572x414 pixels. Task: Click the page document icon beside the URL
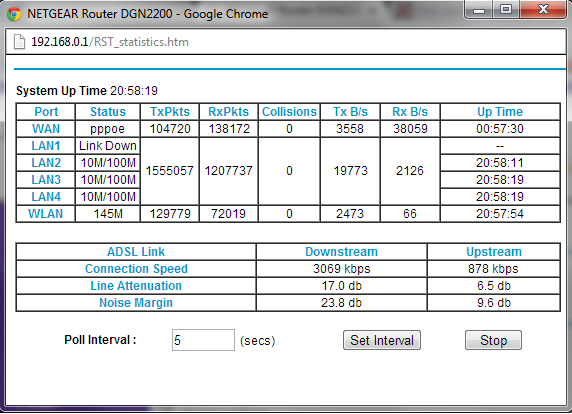(19, 42)
